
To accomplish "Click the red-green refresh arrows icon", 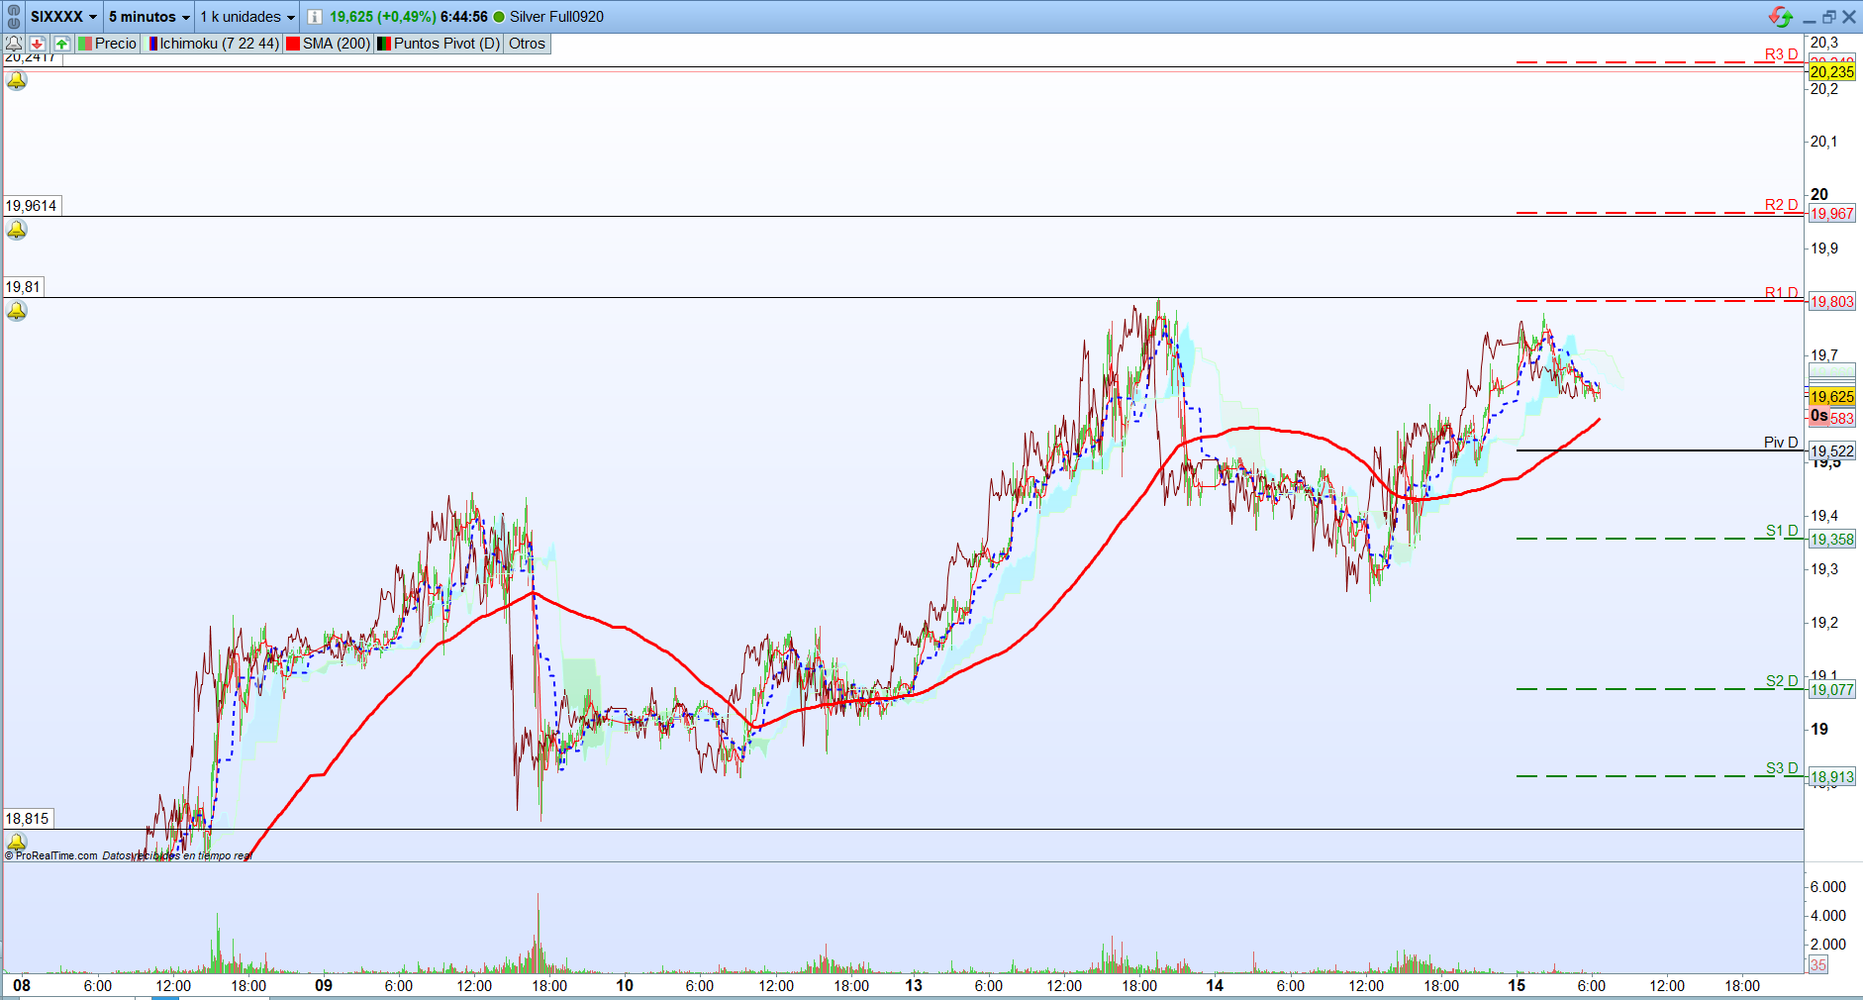I will [x=1781, y=17].
